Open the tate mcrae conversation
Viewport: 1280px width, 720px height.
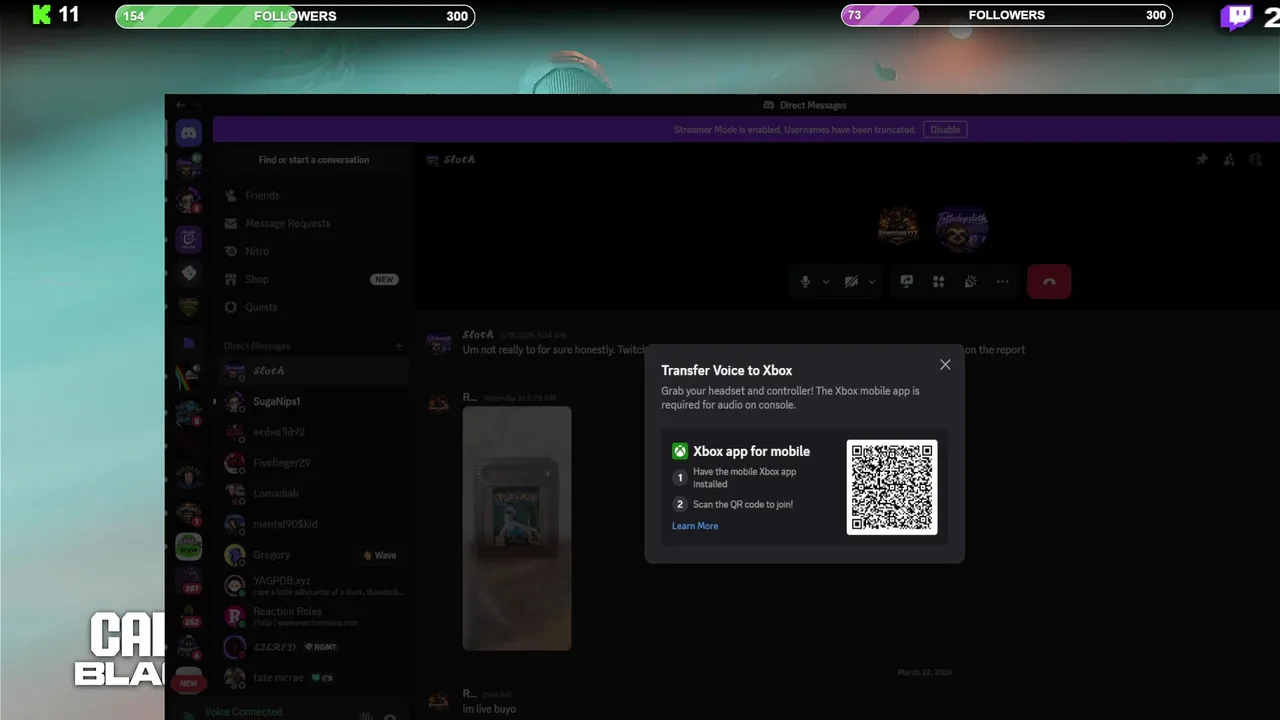click(313, 678)
